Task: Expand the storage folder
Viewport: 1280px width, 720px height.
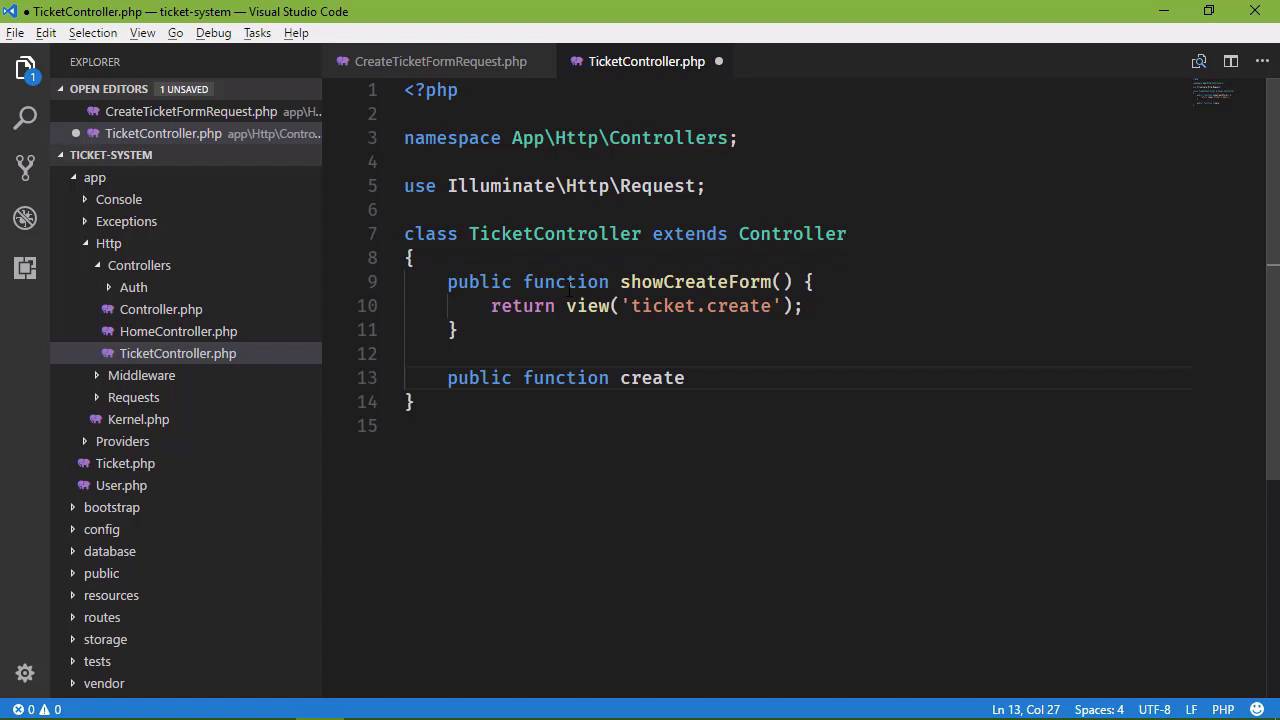Action: pos(73,639)
